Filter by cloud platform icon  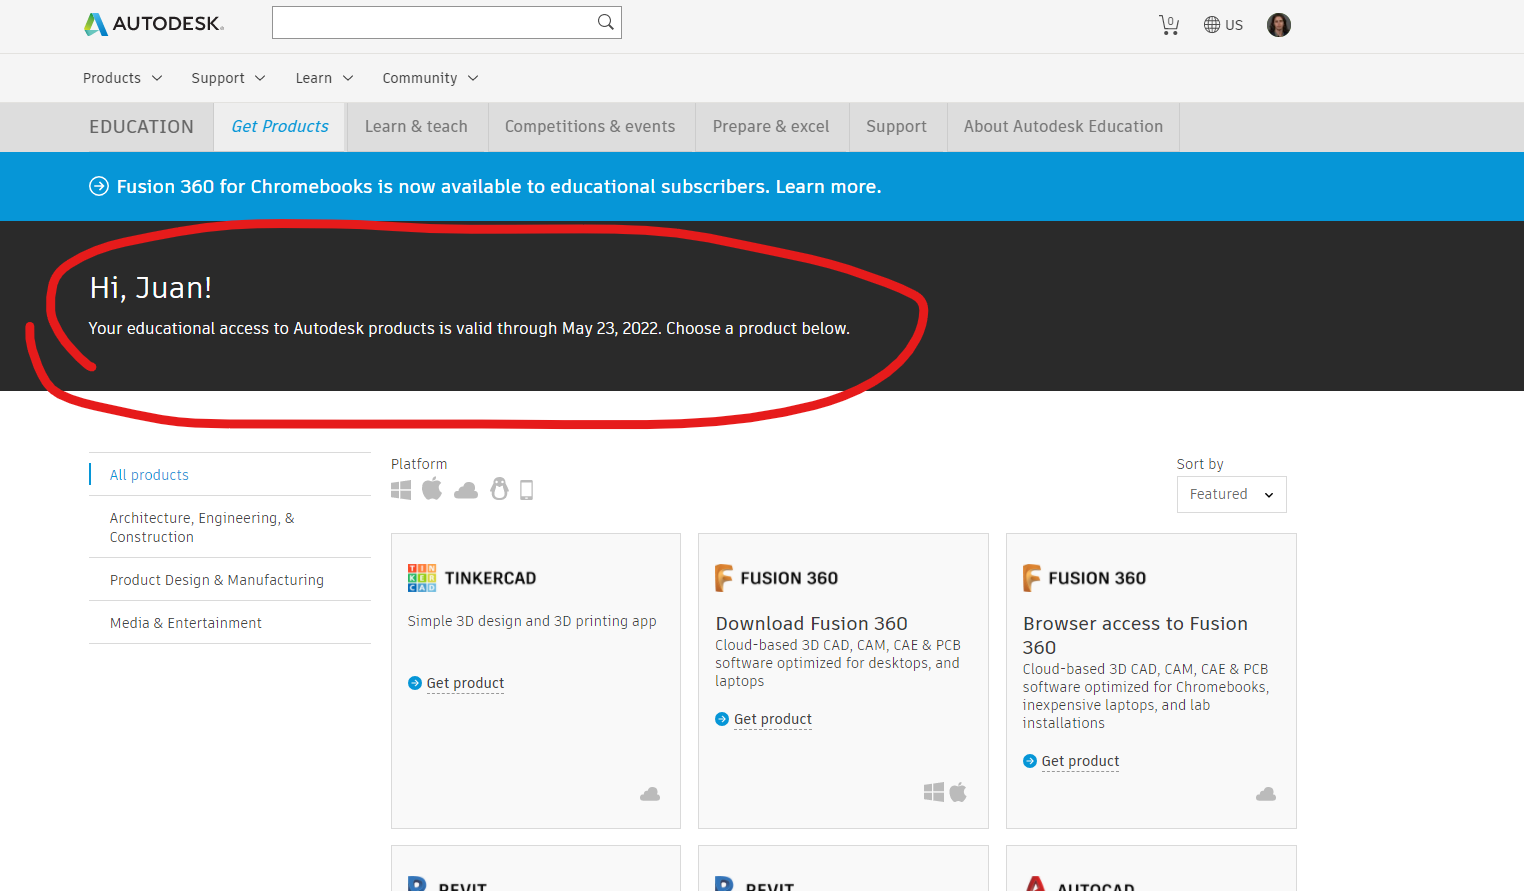click(466, 490)
